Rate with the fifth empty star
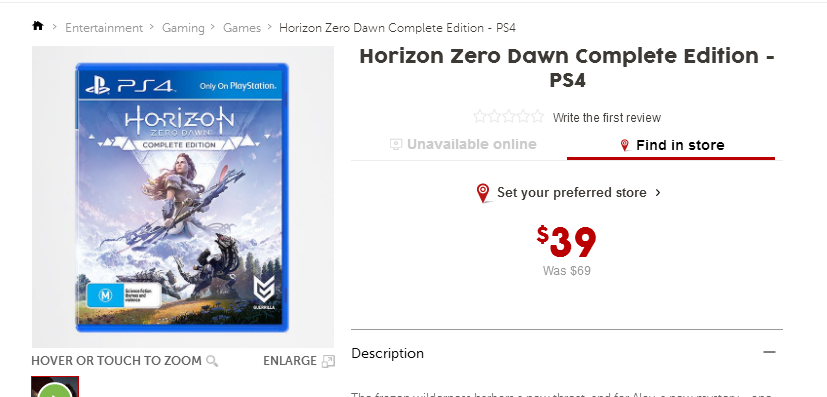The width and height of the screenshot is (827, 397). coord(537,116)
